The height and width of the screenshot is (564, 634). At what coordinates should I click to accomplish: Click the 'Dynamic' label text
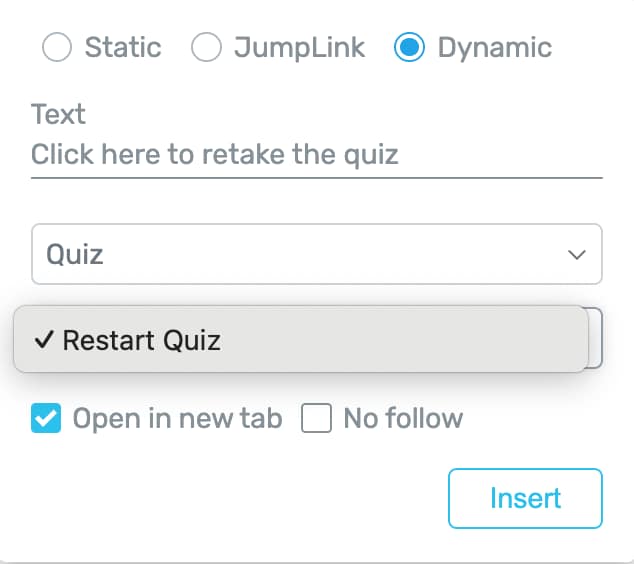point(494,48)
